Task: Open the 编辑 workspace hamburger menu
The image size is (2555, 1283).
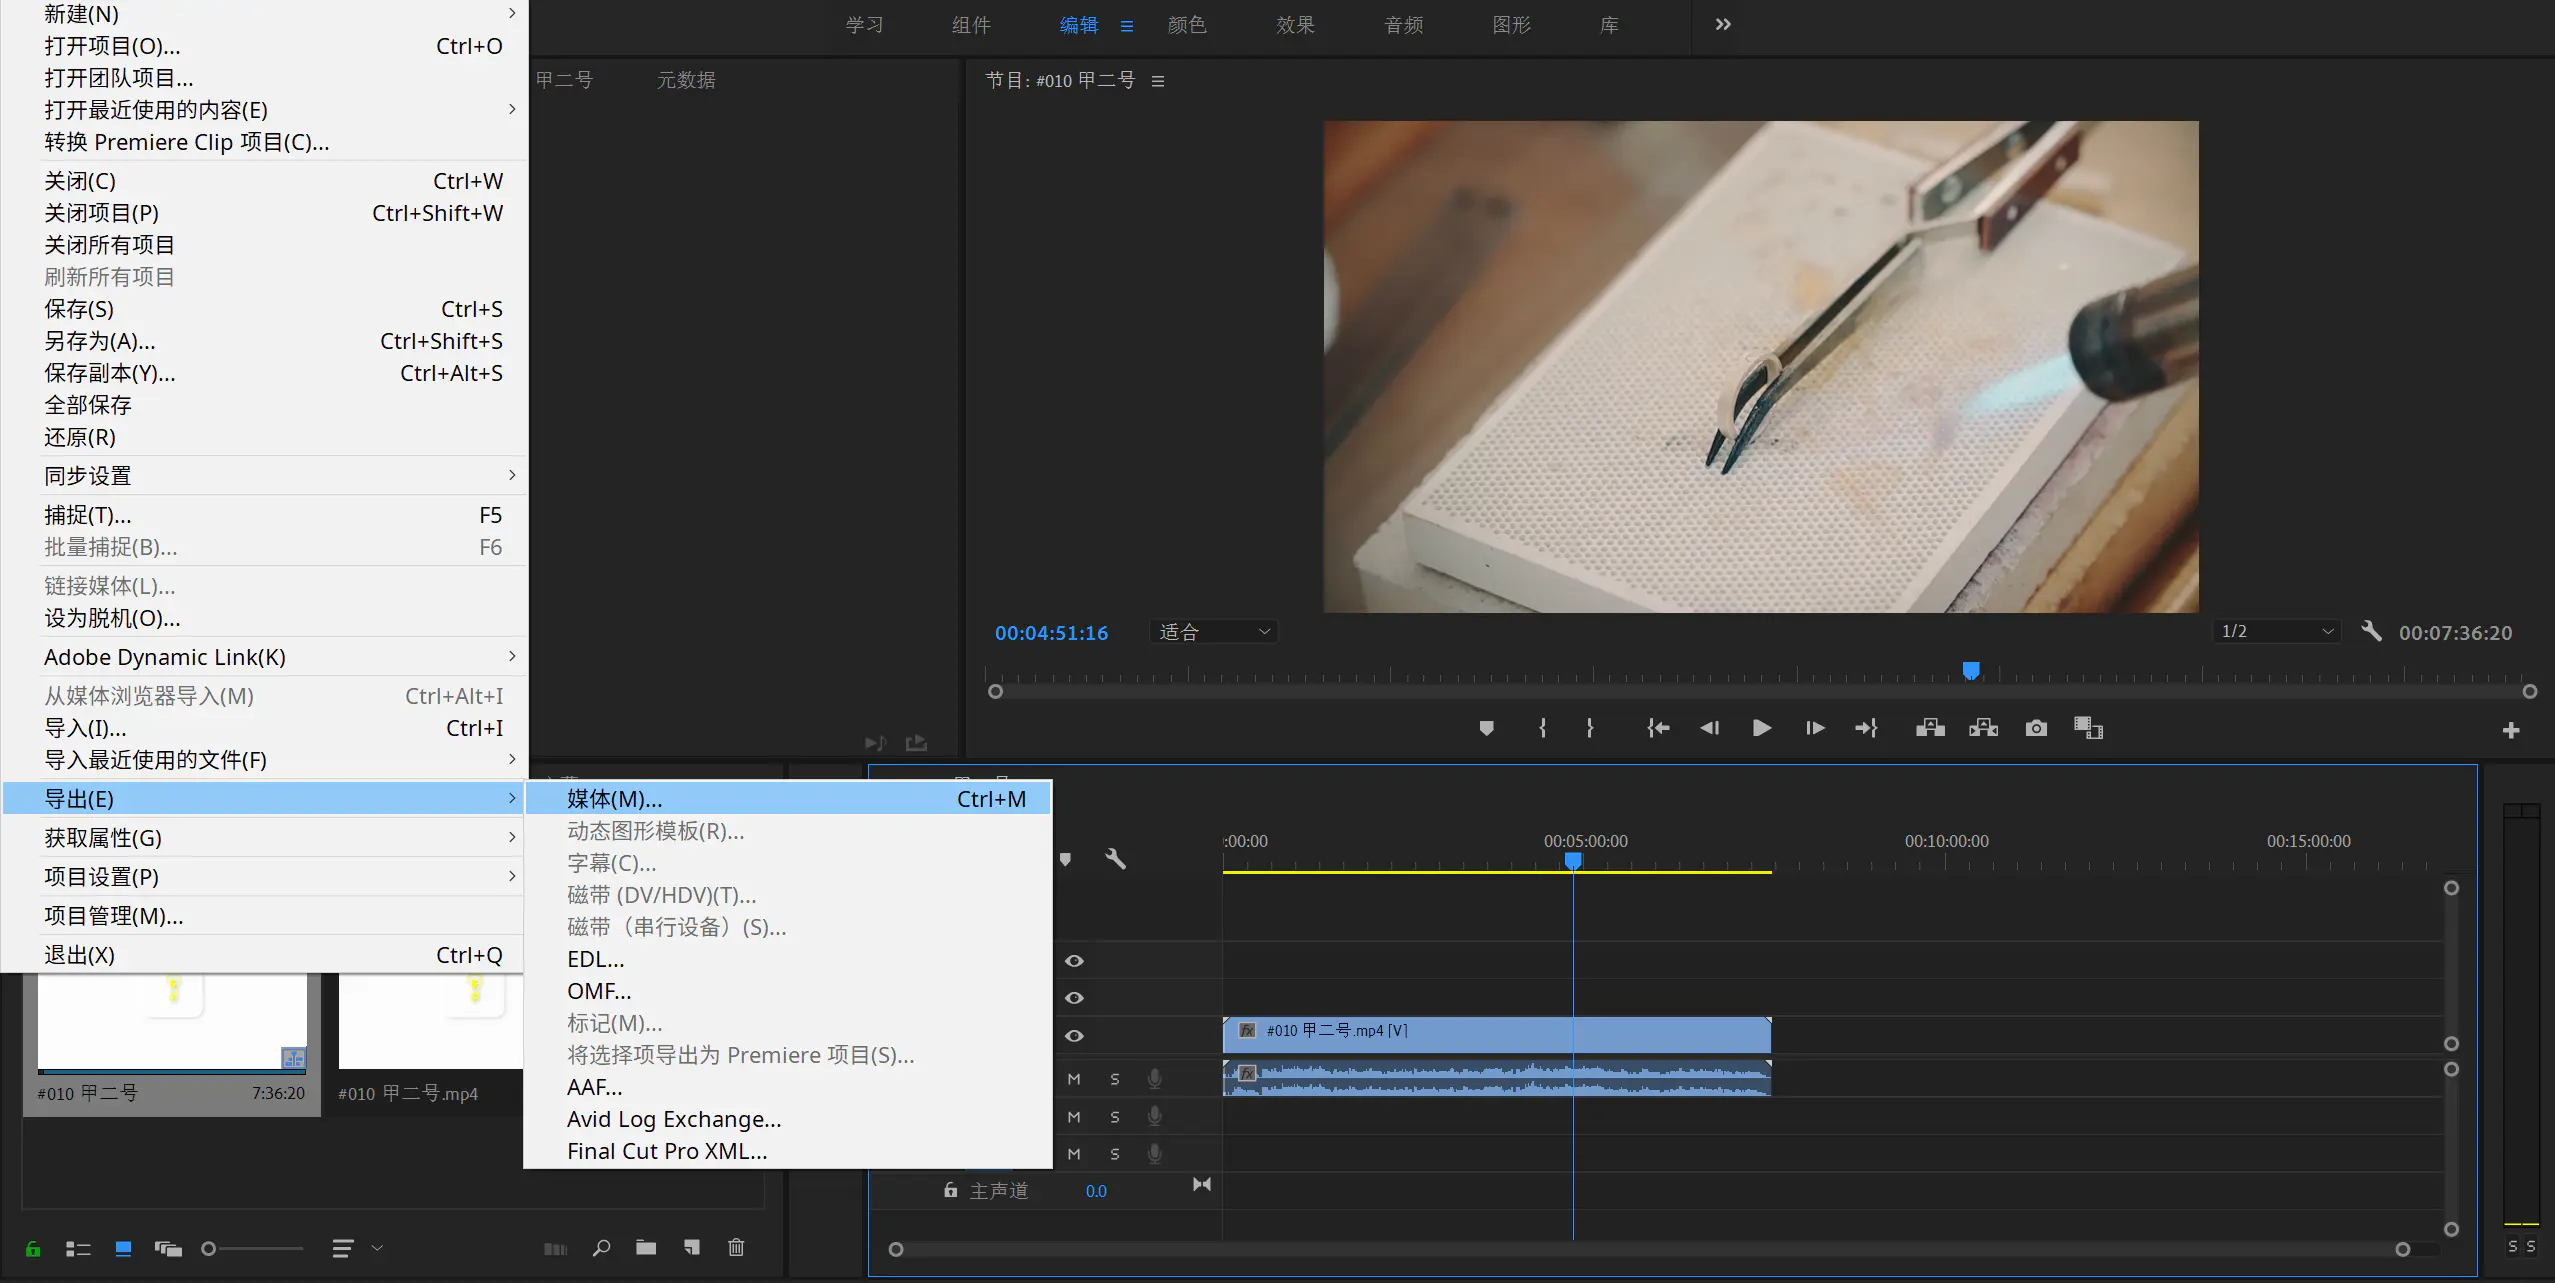Action: pyautogui.click(x=1127, y=26)
